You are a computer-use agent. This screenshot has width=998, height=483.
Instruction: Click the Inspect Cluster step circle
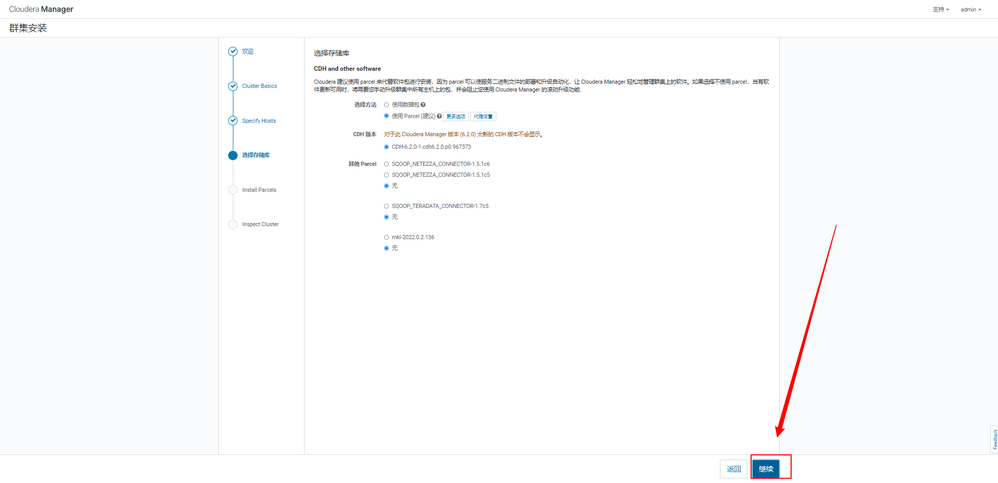pyautogui.click(x=233, y=224)
